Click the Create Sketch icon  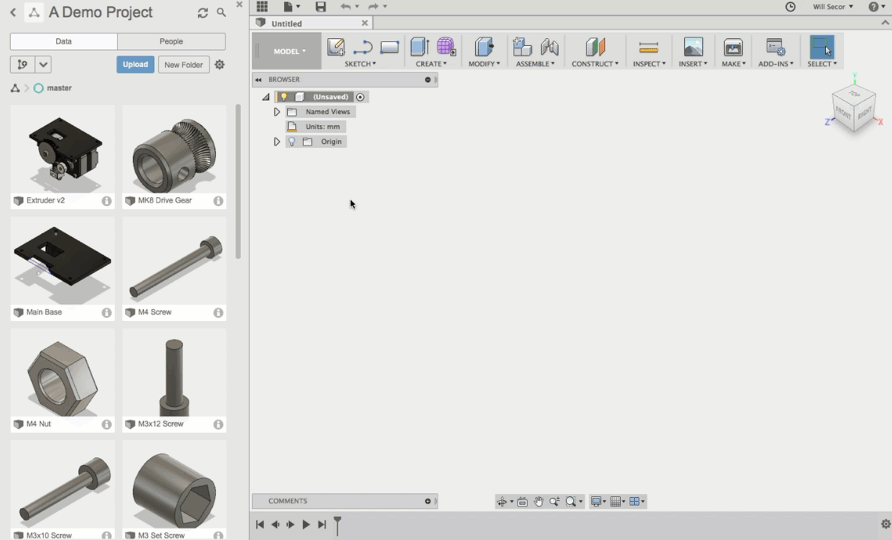pos(336,47)
